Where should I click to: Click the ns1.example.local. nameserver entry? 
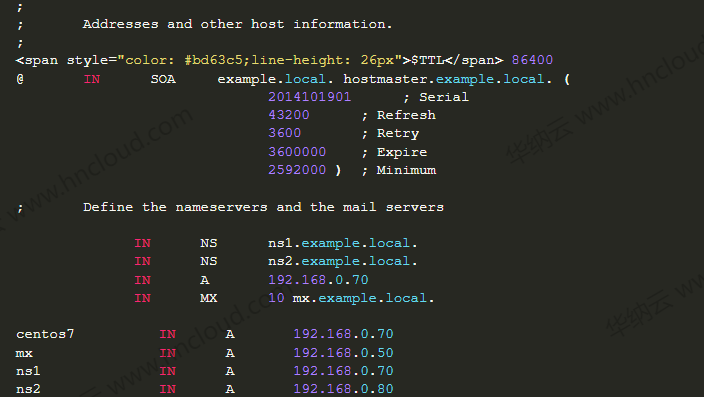point(343,243)
